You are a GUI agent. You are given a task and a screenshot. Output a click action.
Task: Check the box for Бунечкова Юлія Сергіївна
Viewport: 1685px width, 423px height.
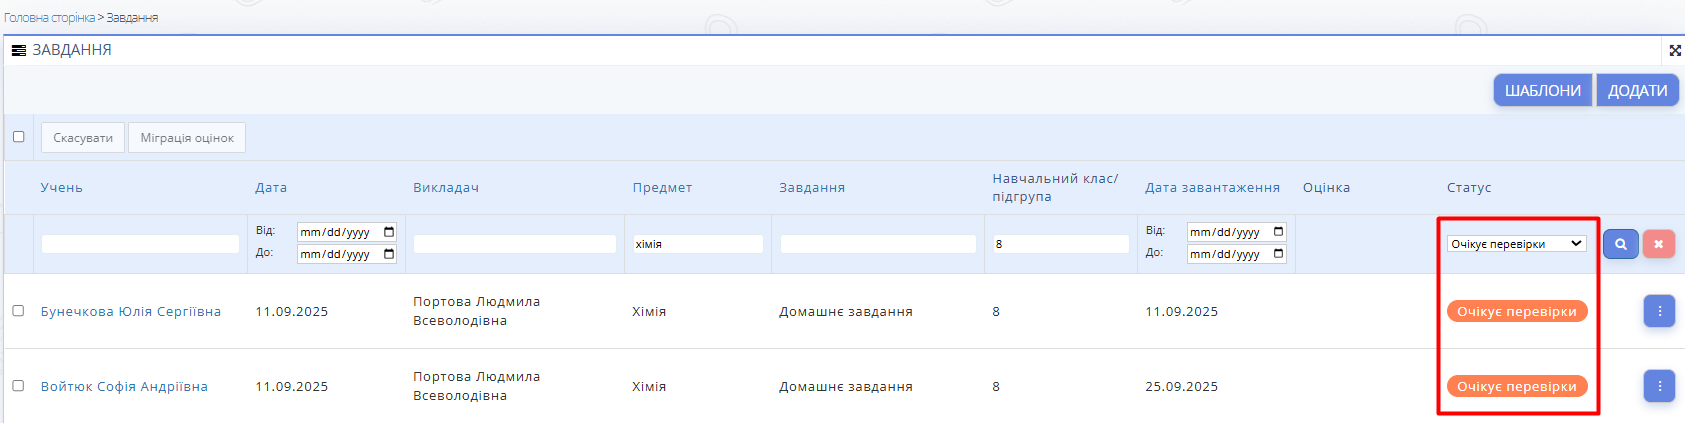point(18,311)
